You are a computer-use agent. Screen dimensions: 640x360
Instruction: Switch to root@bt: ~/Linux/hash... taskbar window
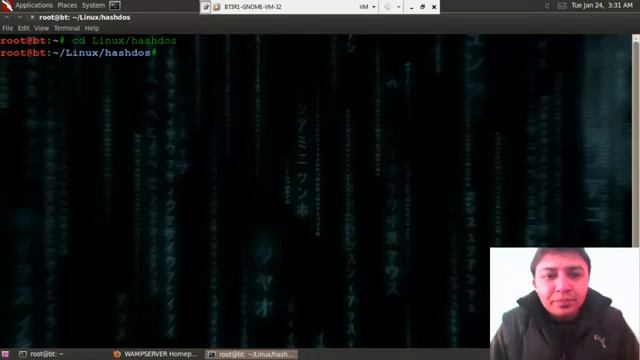[x=251, y=354]
